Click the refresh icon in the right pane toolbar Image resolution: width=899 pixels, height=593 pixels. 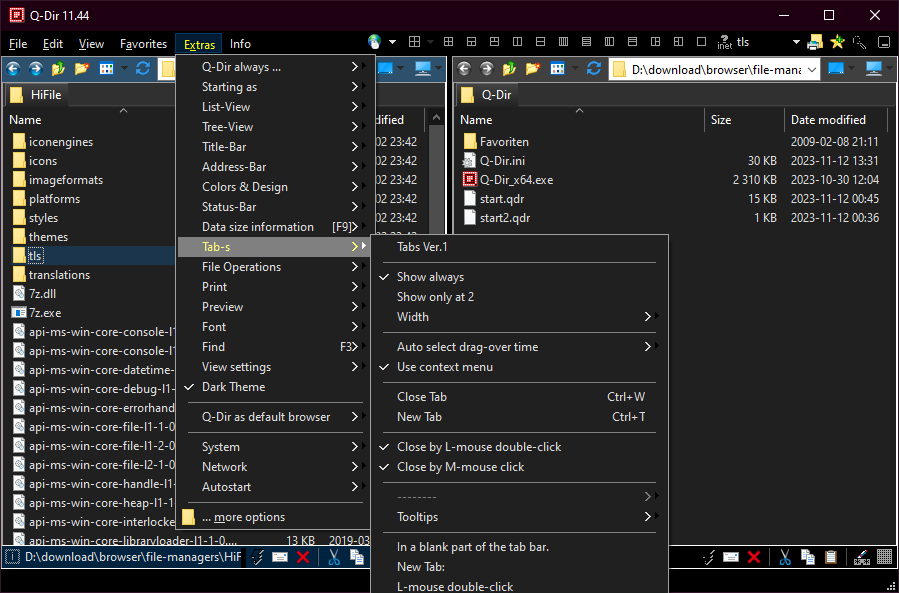point(594,69)
